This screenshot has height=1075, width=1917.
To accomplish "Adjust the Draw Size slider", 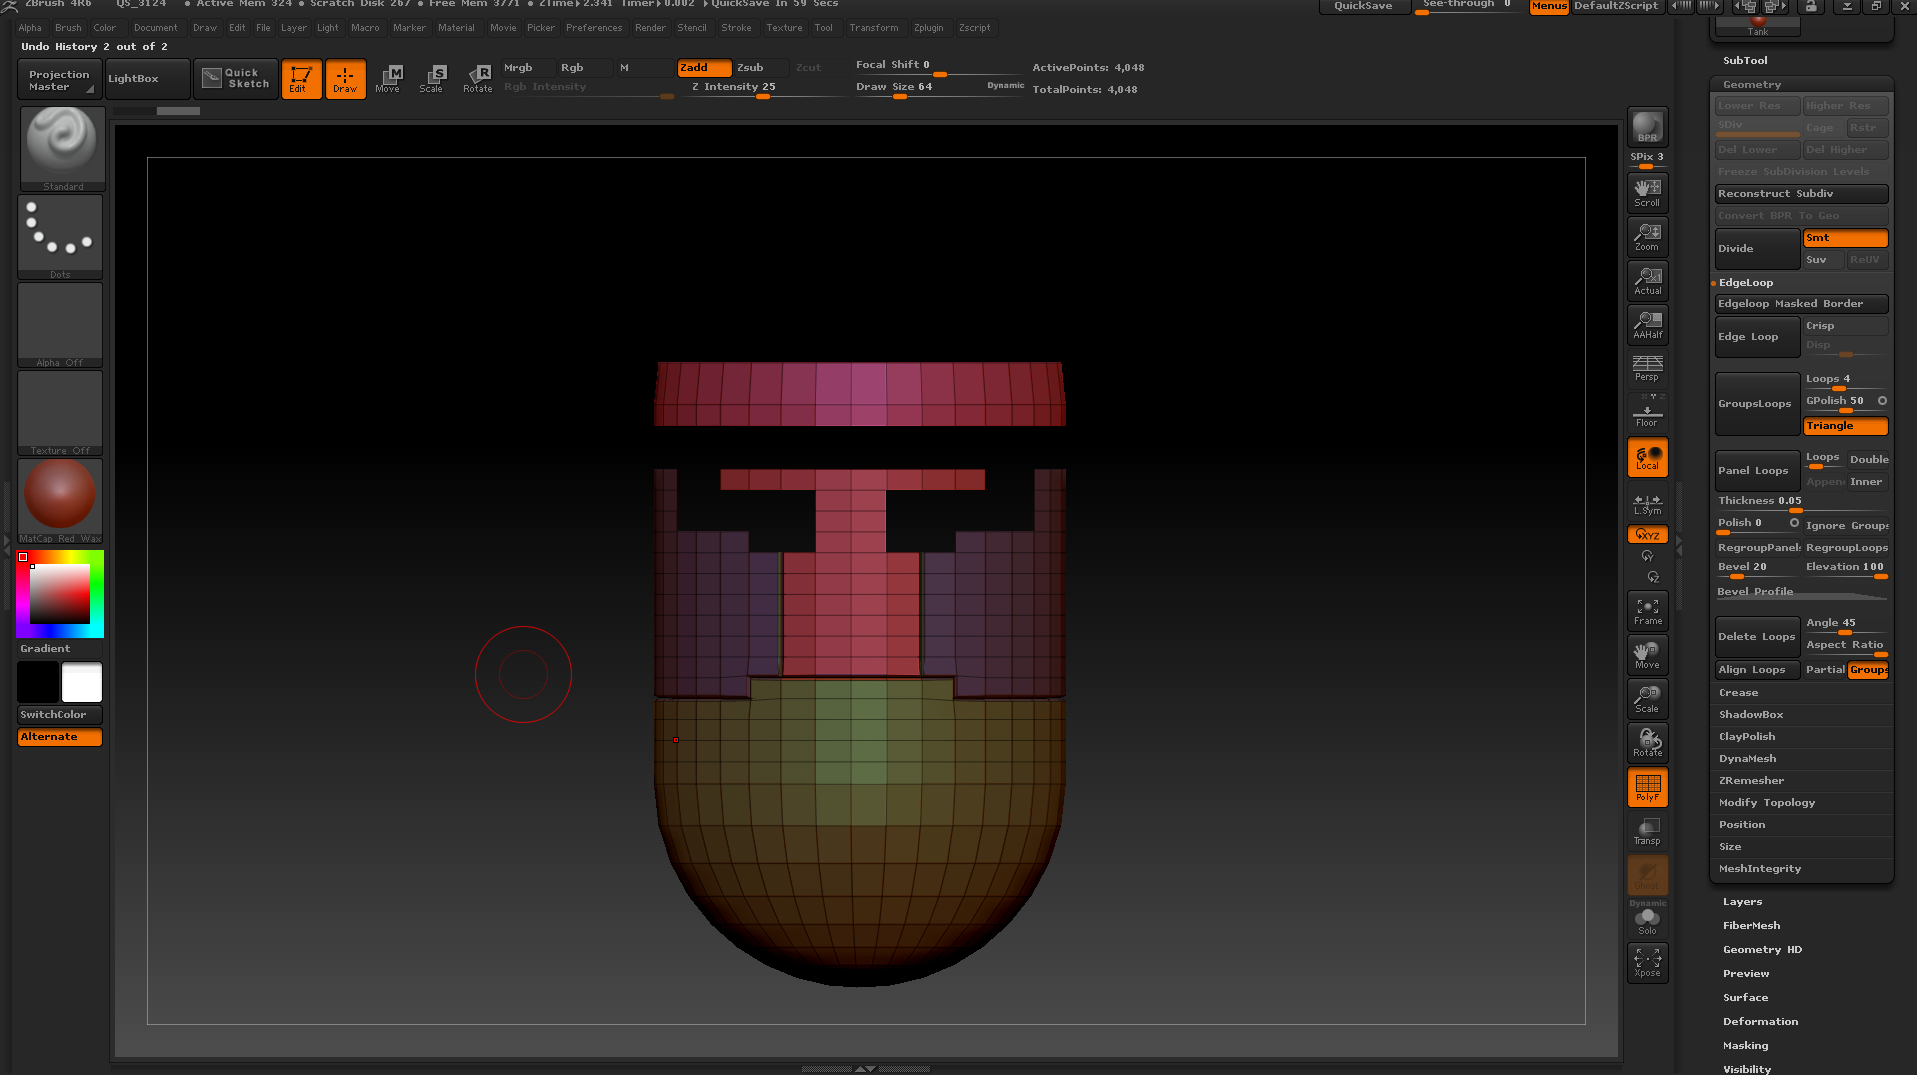I will point(939,88).
